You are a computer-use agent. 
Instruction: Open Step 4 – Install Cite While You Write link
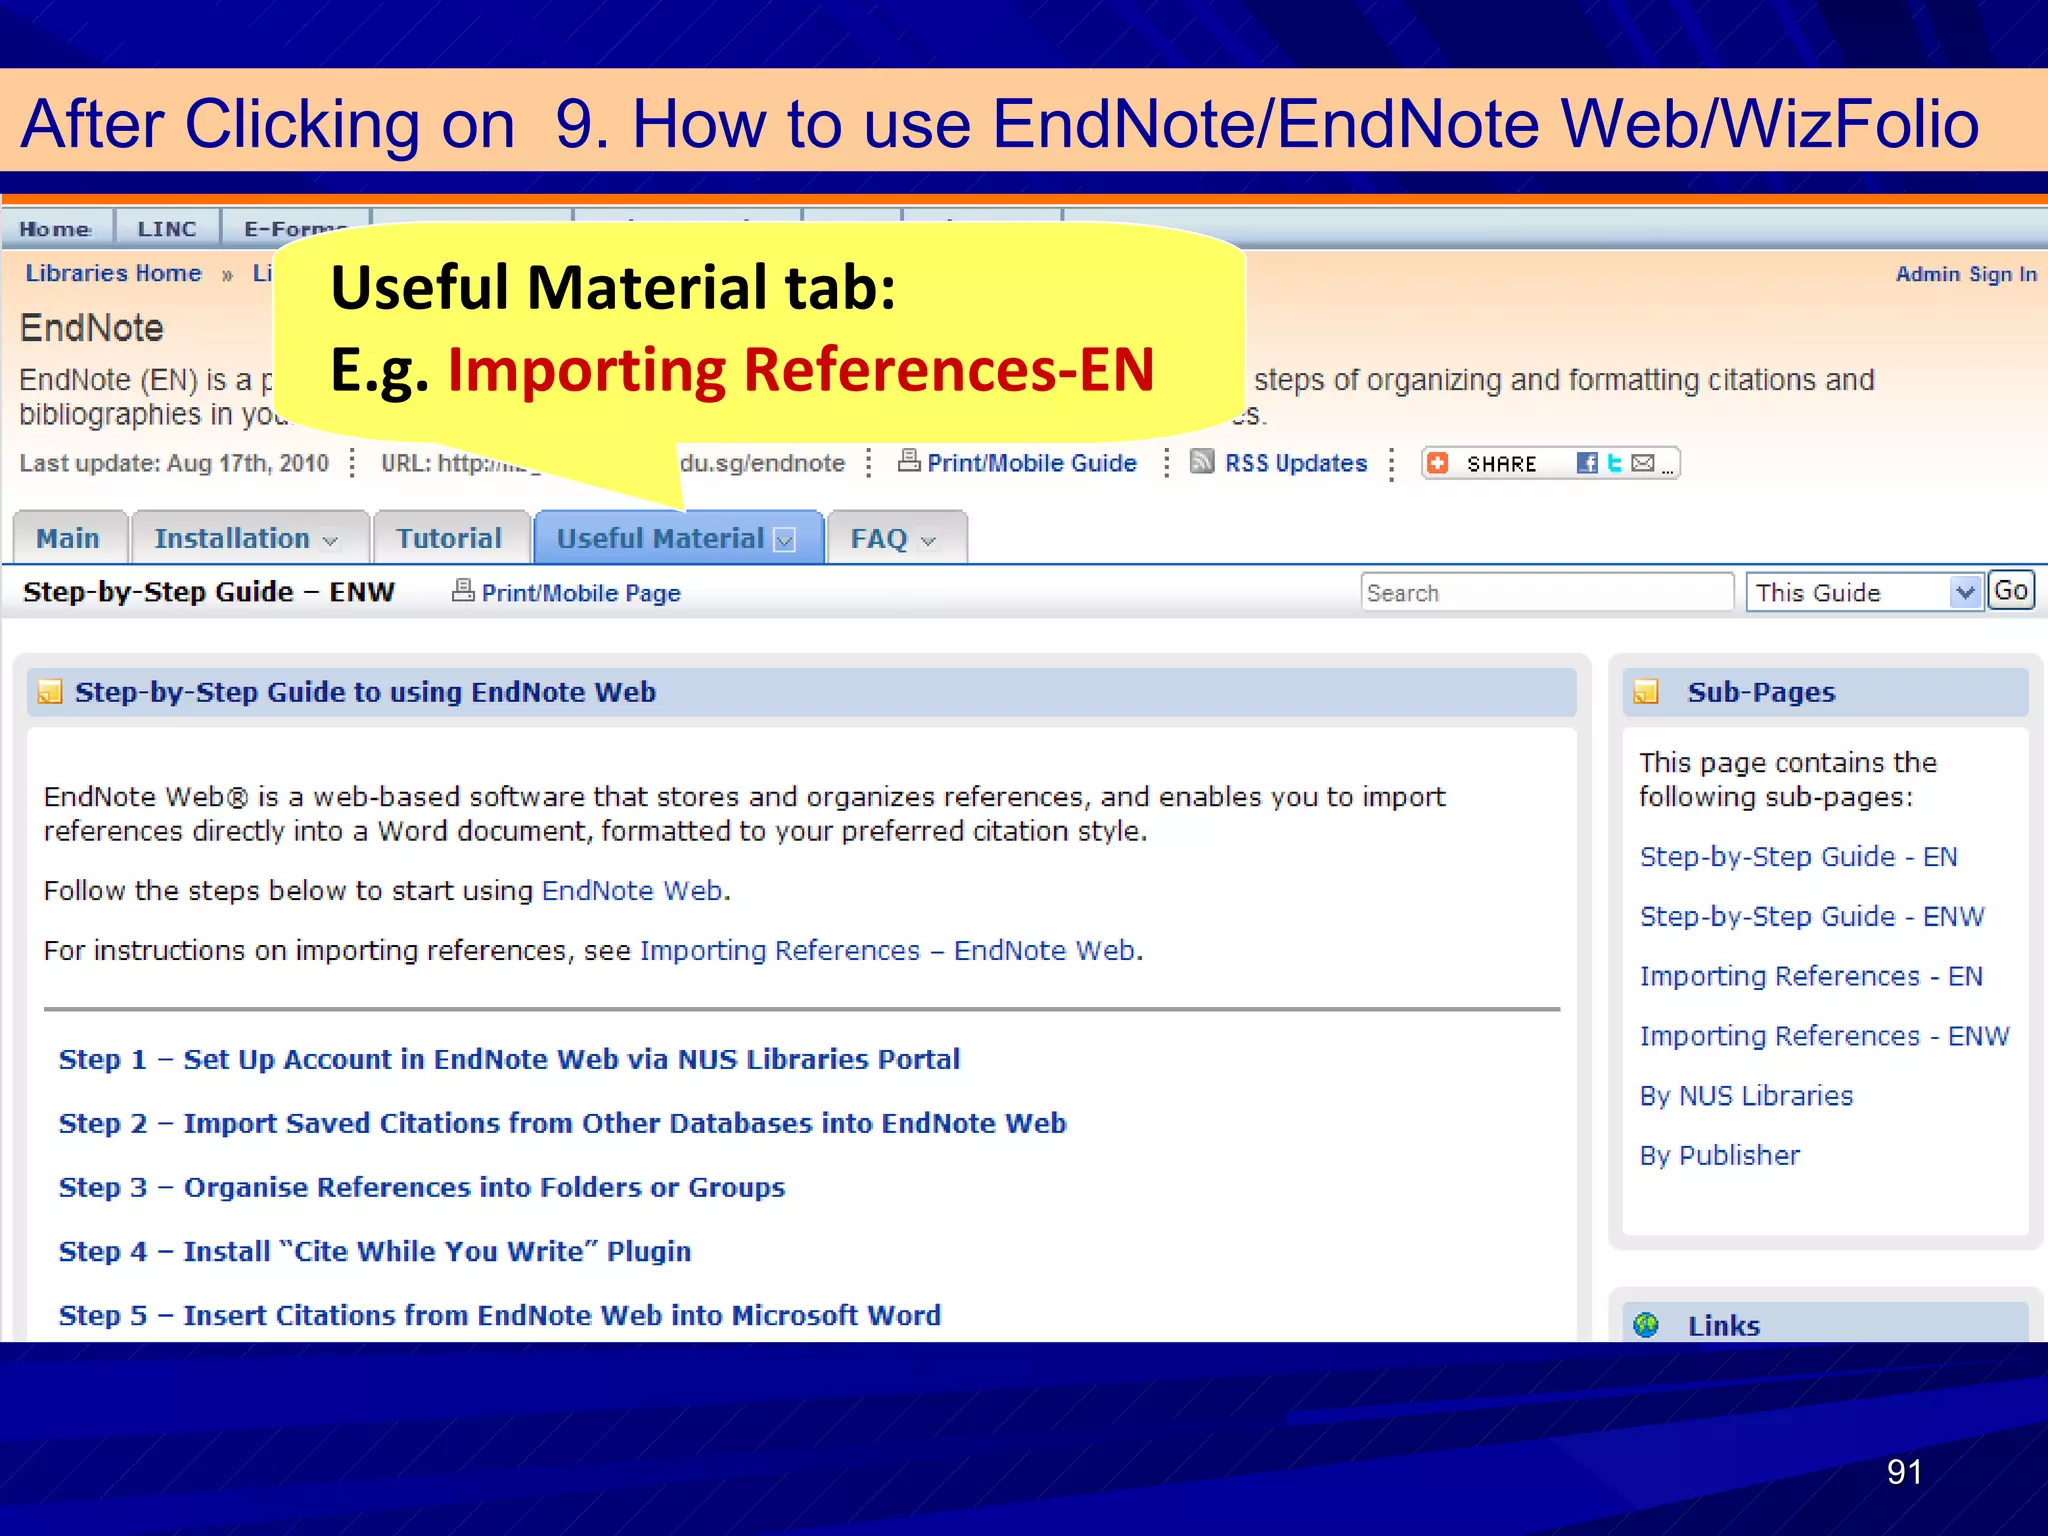click(375, 1251)
